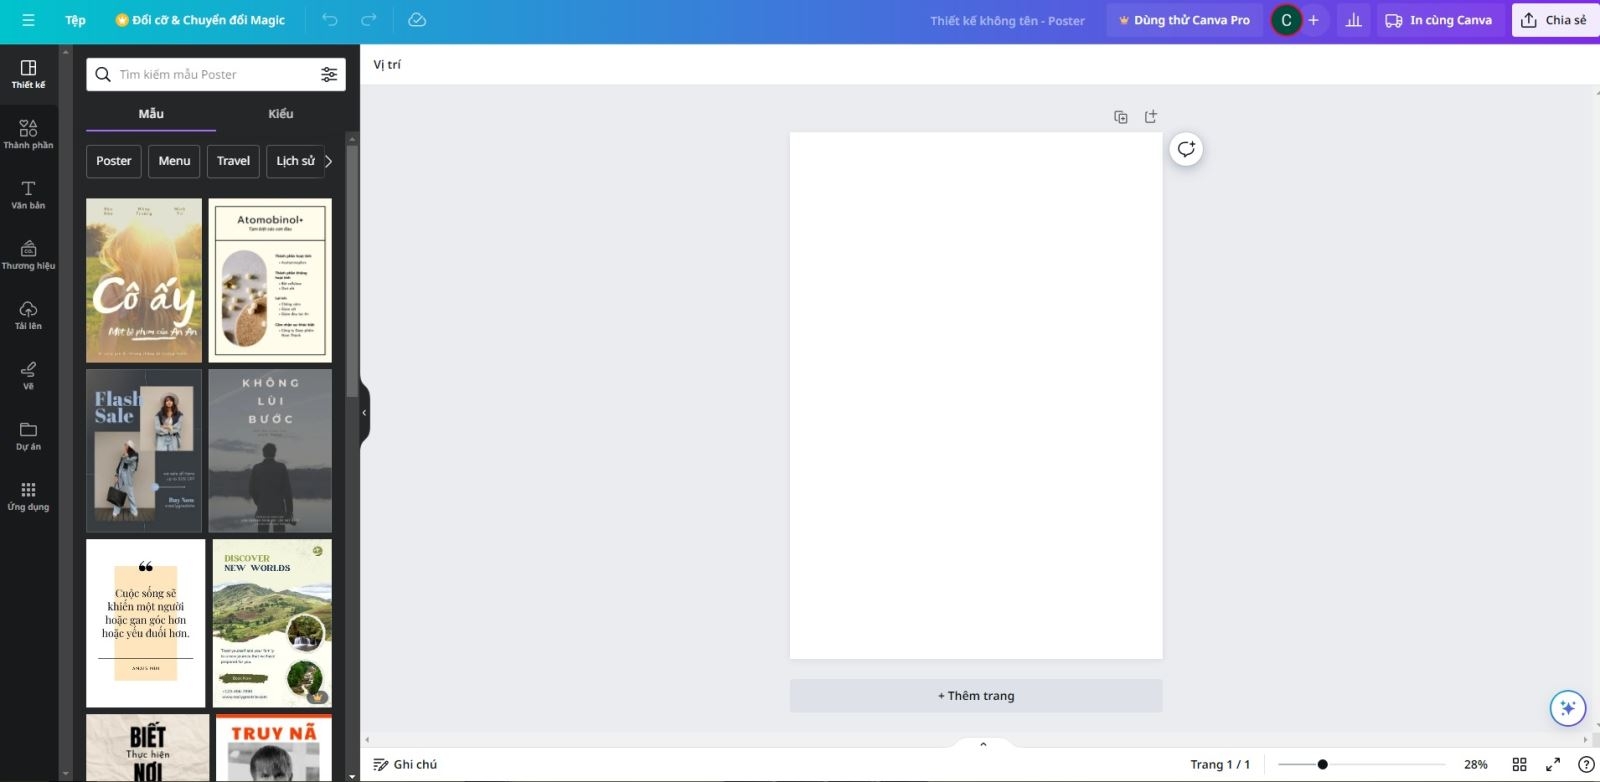Click the redo arrow
Image resolution: width=1600 pixels, height=782 pixels.
(x=369, y=20)
